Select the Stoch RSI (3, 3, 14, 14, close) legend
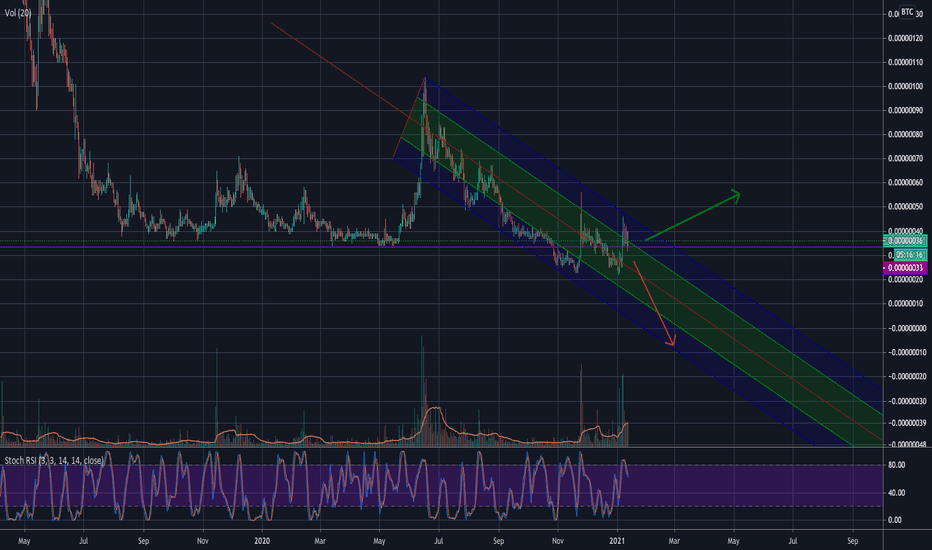Viewport: 932px width, 550px height. click(54, 460)
